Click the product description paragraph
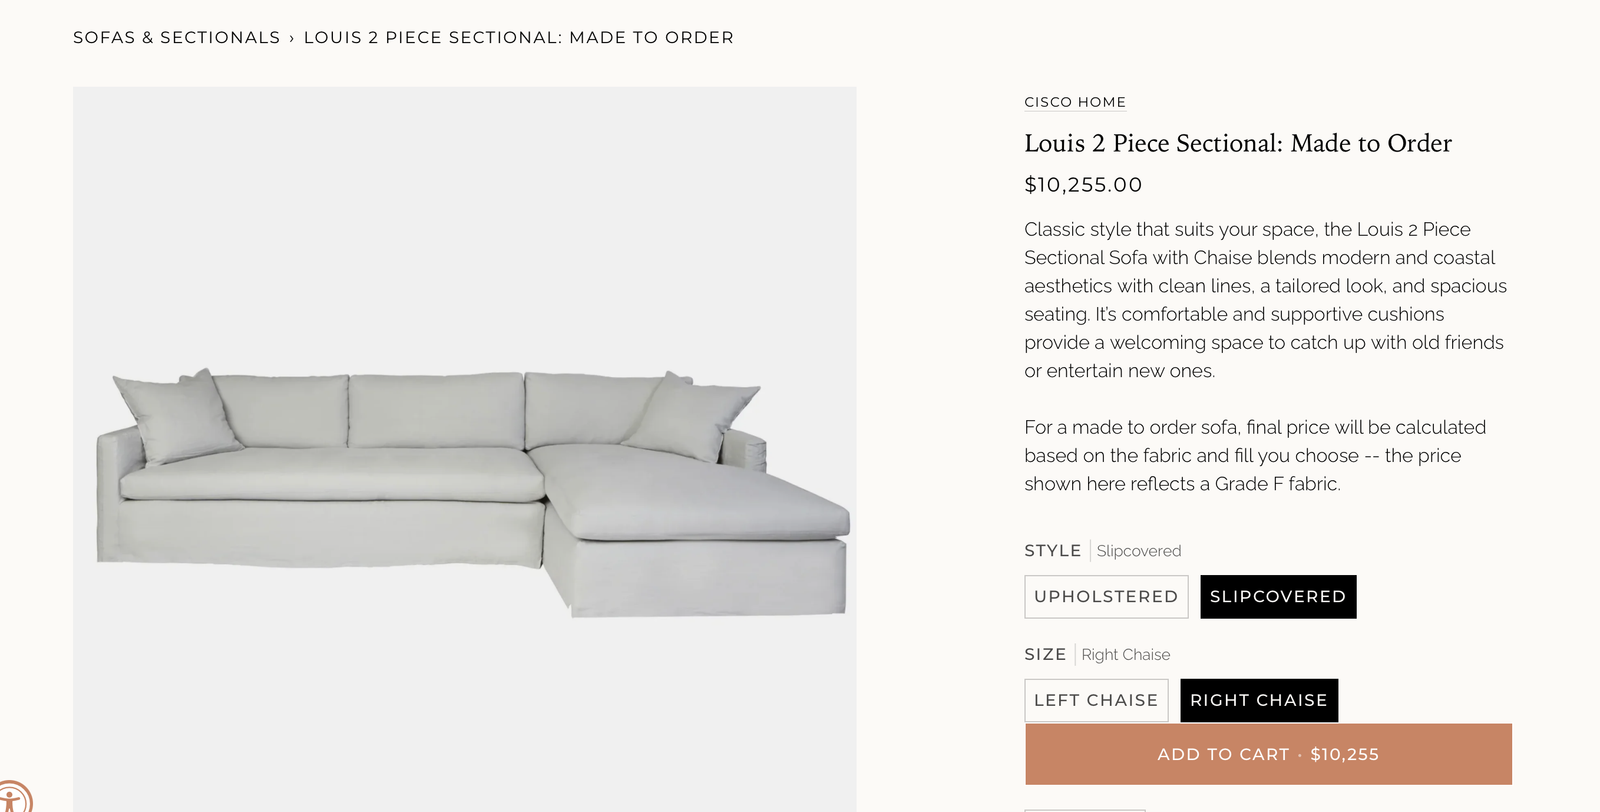This screenshot has height=812, width=1600. tap(1265, 300)
